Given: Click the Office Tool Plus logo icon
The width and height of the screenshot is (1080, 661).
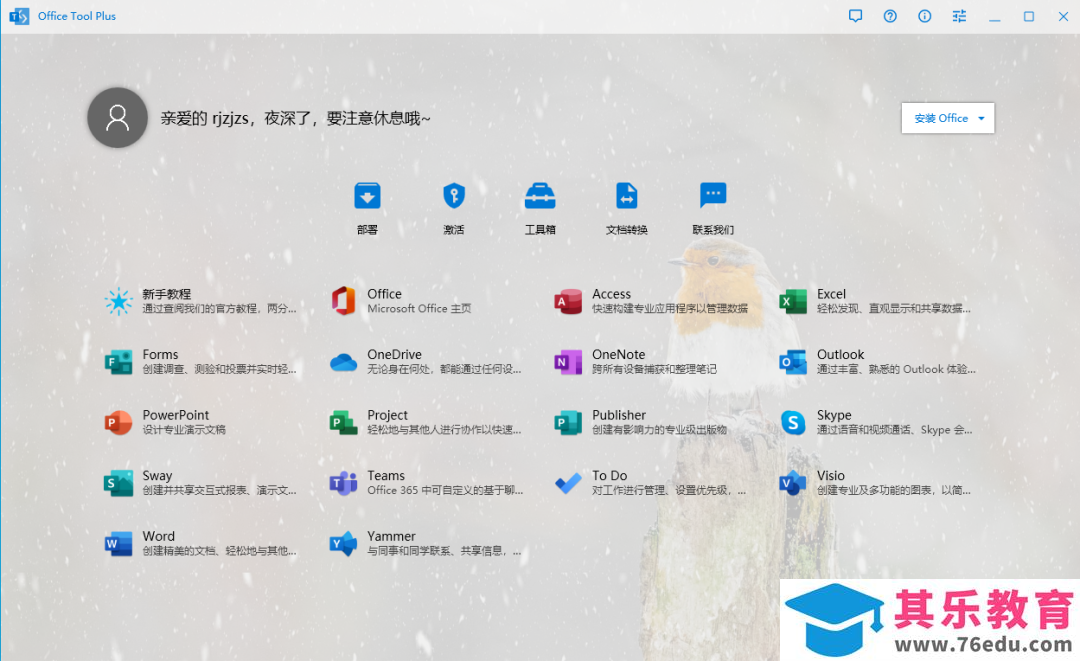Looking at the screenshot, I should pyautogui.click(x=19, y=16).
